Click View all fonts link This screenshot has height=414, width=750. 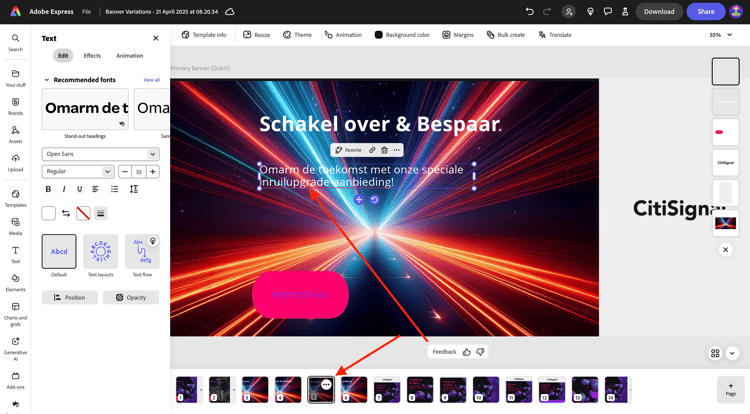click(x=152, y=80)
